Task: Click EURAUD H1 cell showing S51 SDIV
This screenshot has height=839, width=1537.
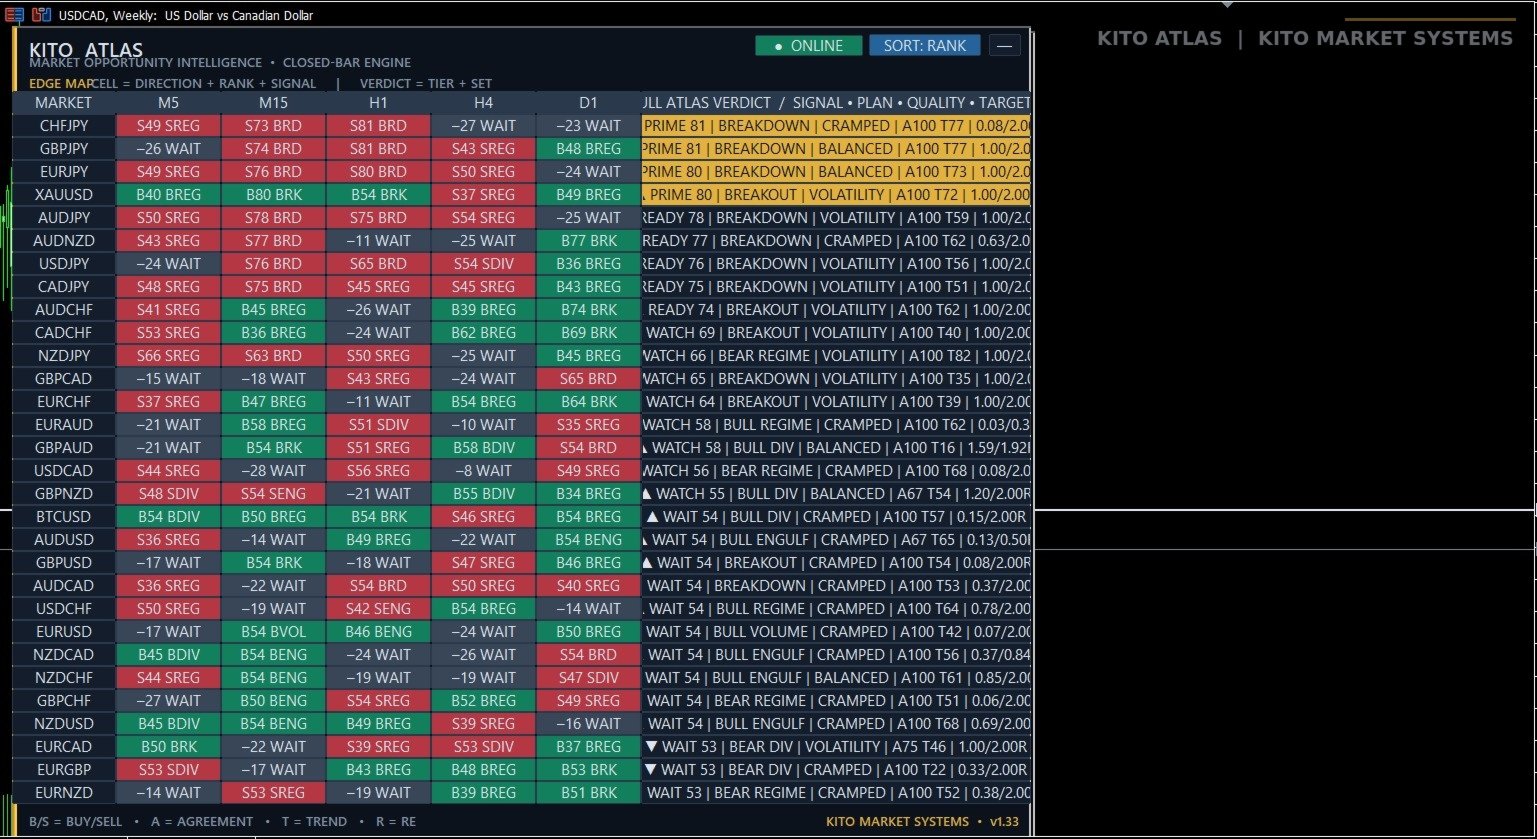Action: 378,425
